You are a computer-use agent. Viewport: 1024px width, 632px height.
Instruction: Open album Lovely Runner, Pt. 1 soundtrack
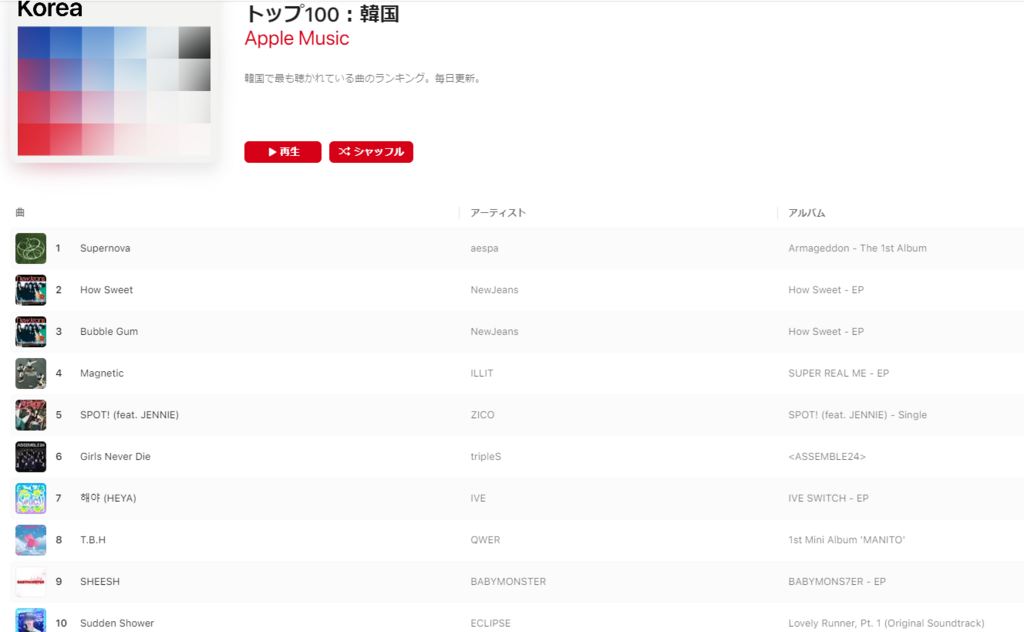[x=886, y=624]
